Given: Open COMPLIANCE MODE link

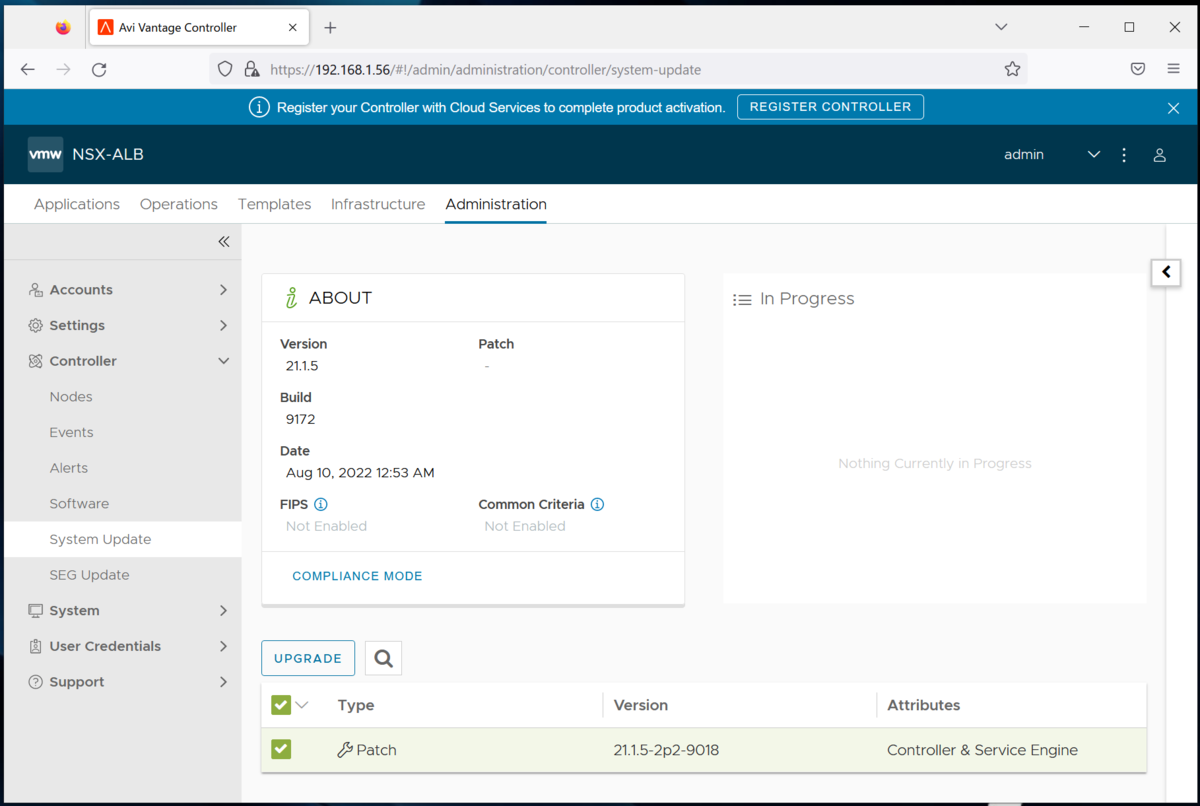Looking at the screenshot, I should [357, 576].
